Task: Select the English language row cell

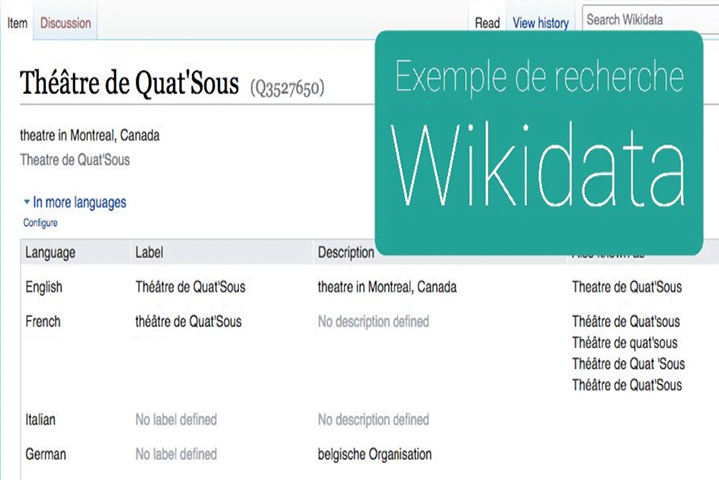Action: (x=44, y=287)
